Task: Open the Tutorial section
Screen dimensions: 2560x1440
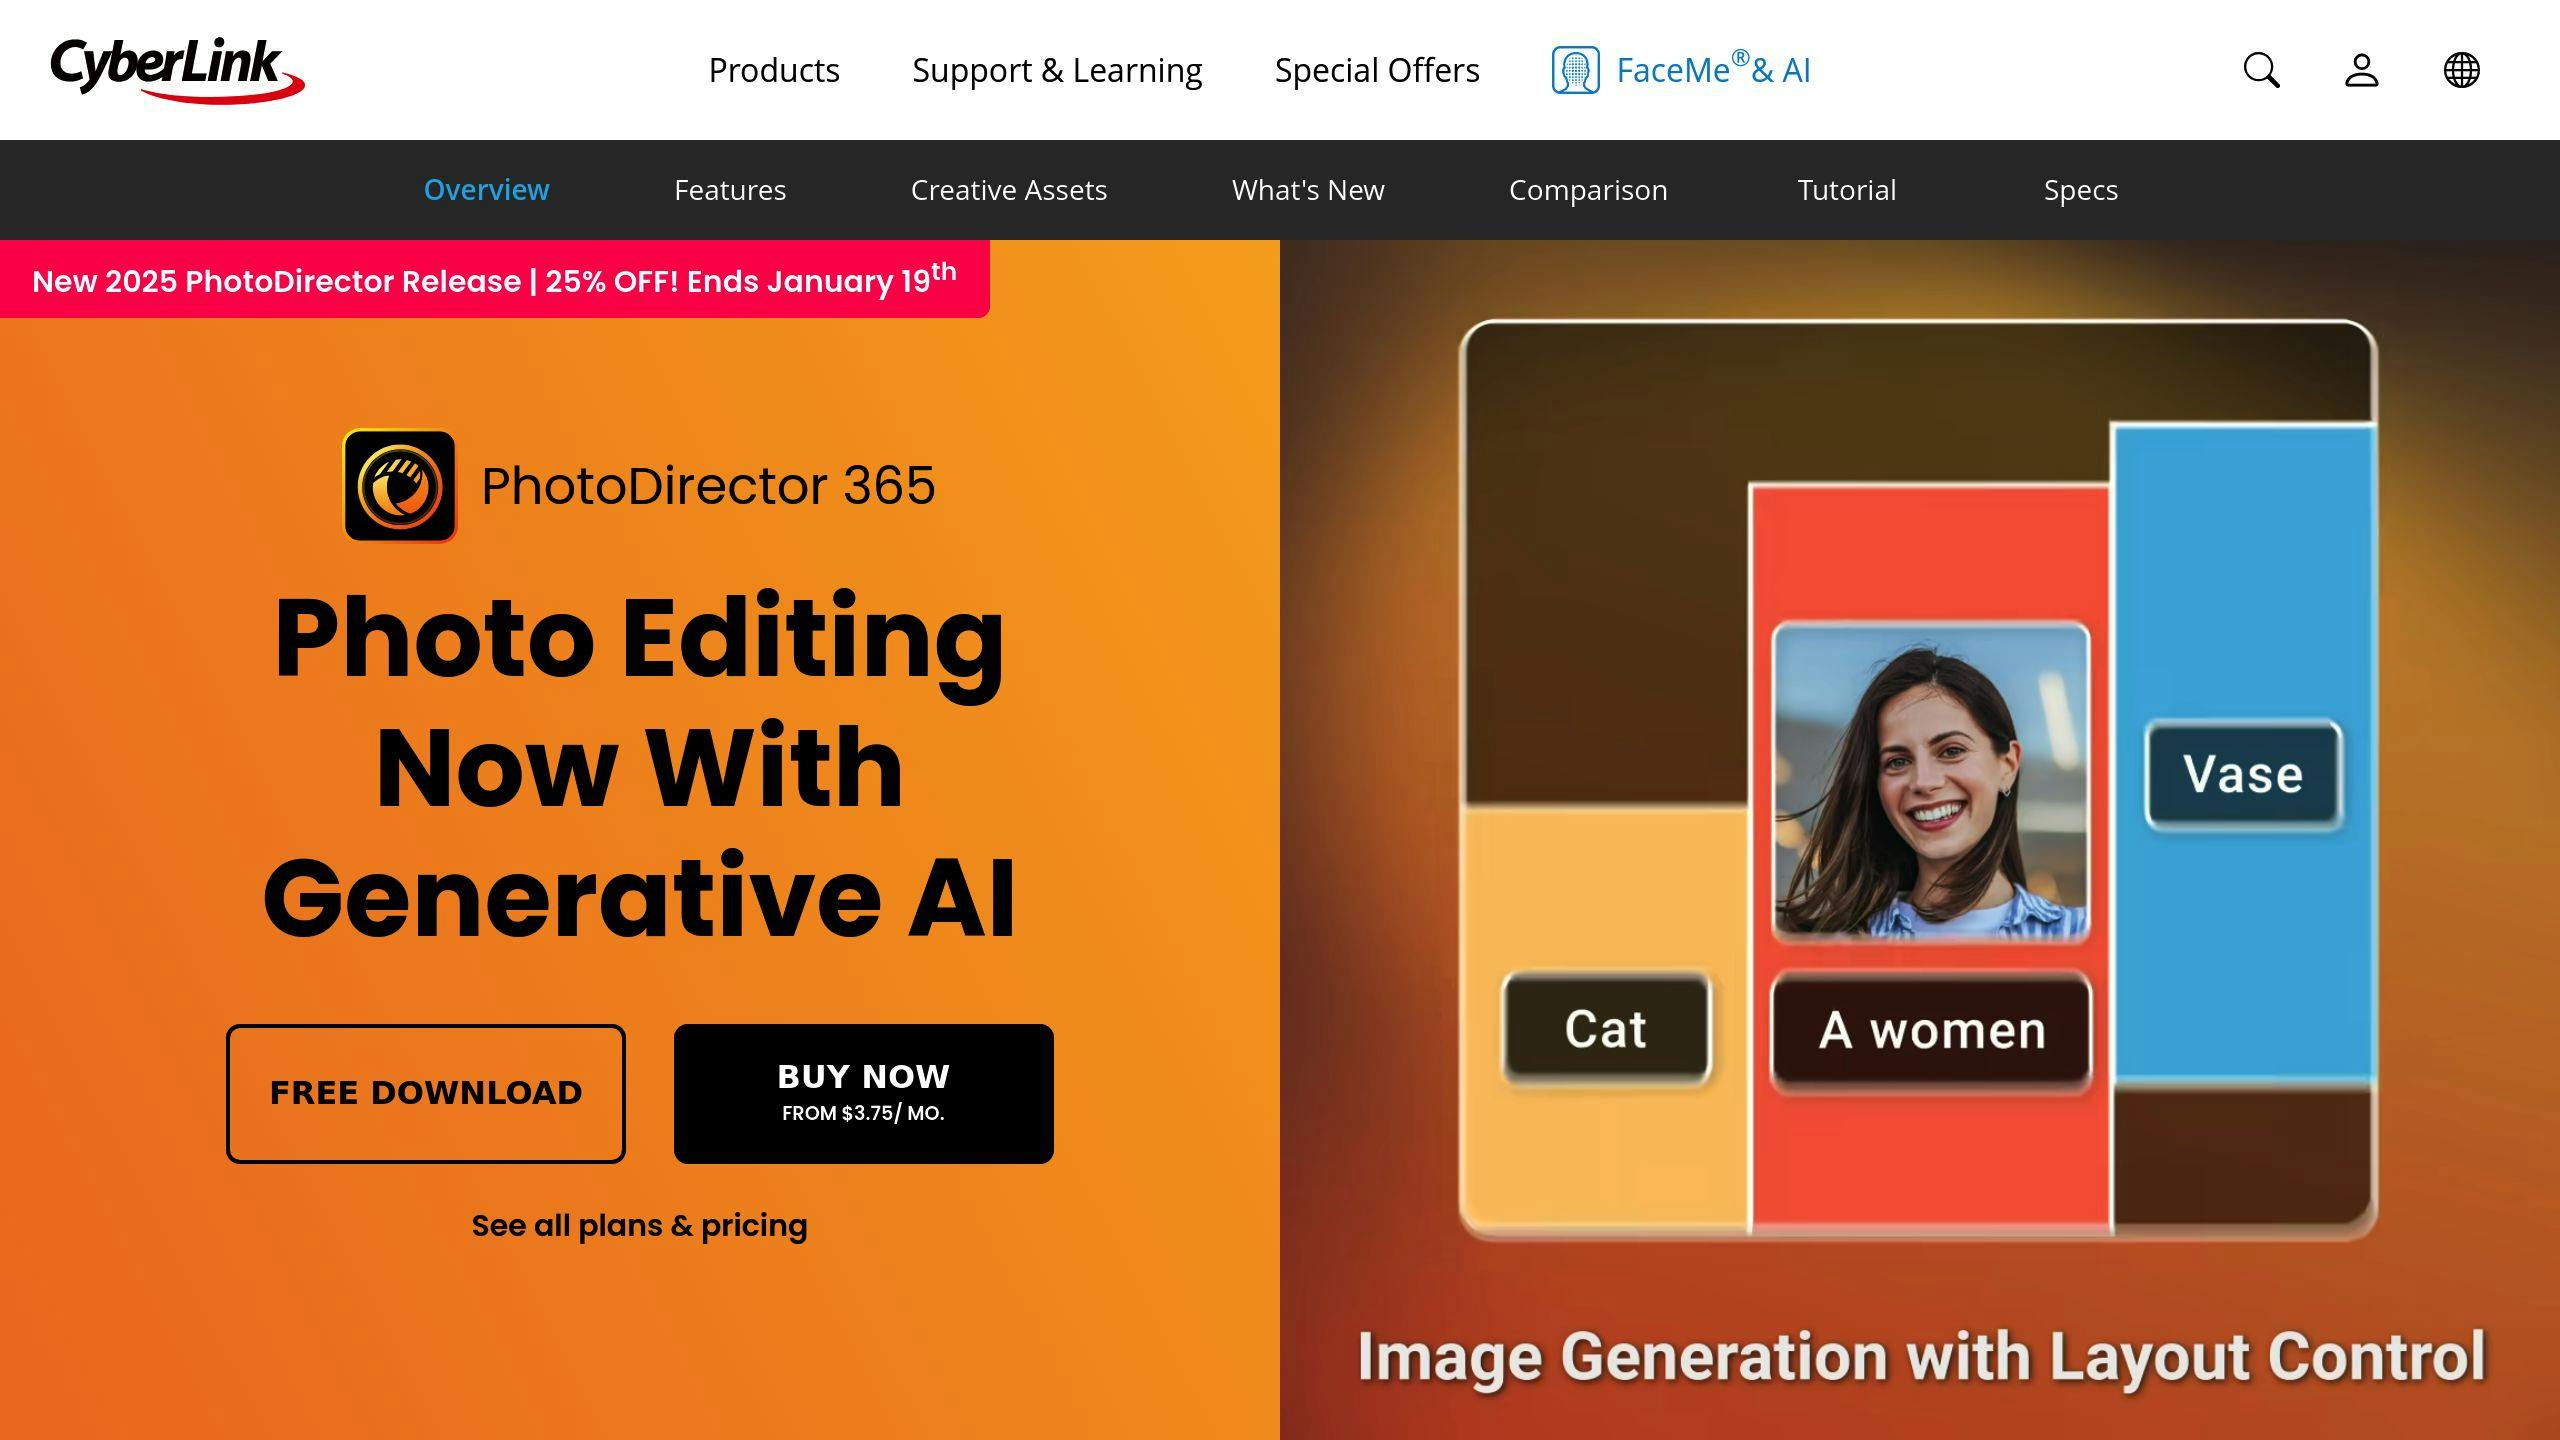Action: pyautogui.click(x=1846, y=188)
